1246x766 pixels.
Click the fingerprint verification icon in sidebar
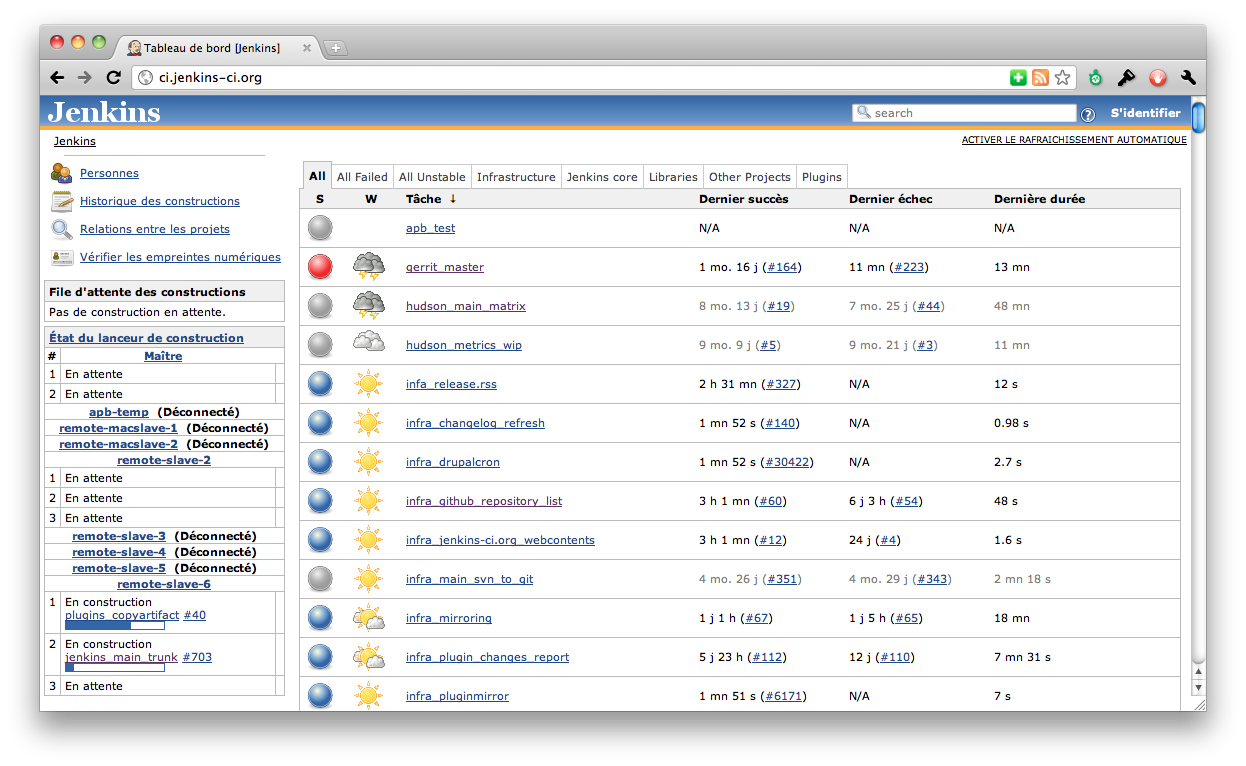(x=62, y=257)
